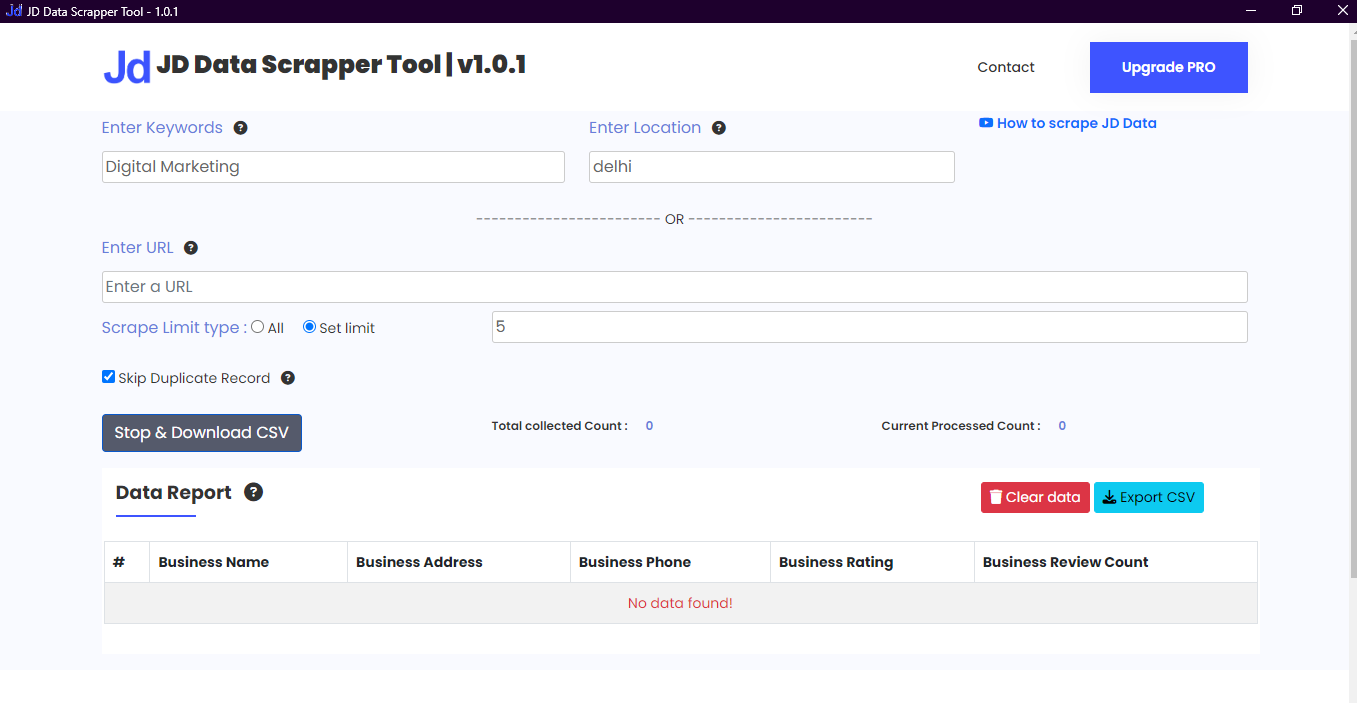Image resolution: width=1357 pixels, height=703 pixels.
Task: Select the All scrape limit radio button
Action: (258, 327)
